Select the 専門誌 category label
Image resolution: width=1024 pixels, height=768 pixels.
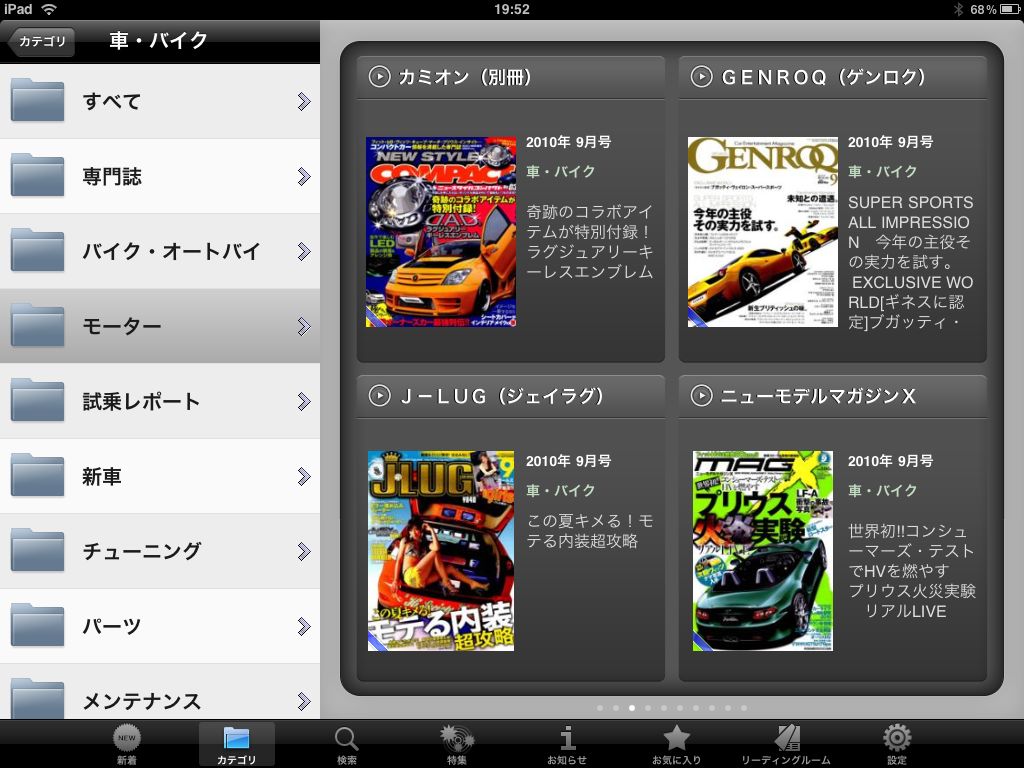click(112, 176)
